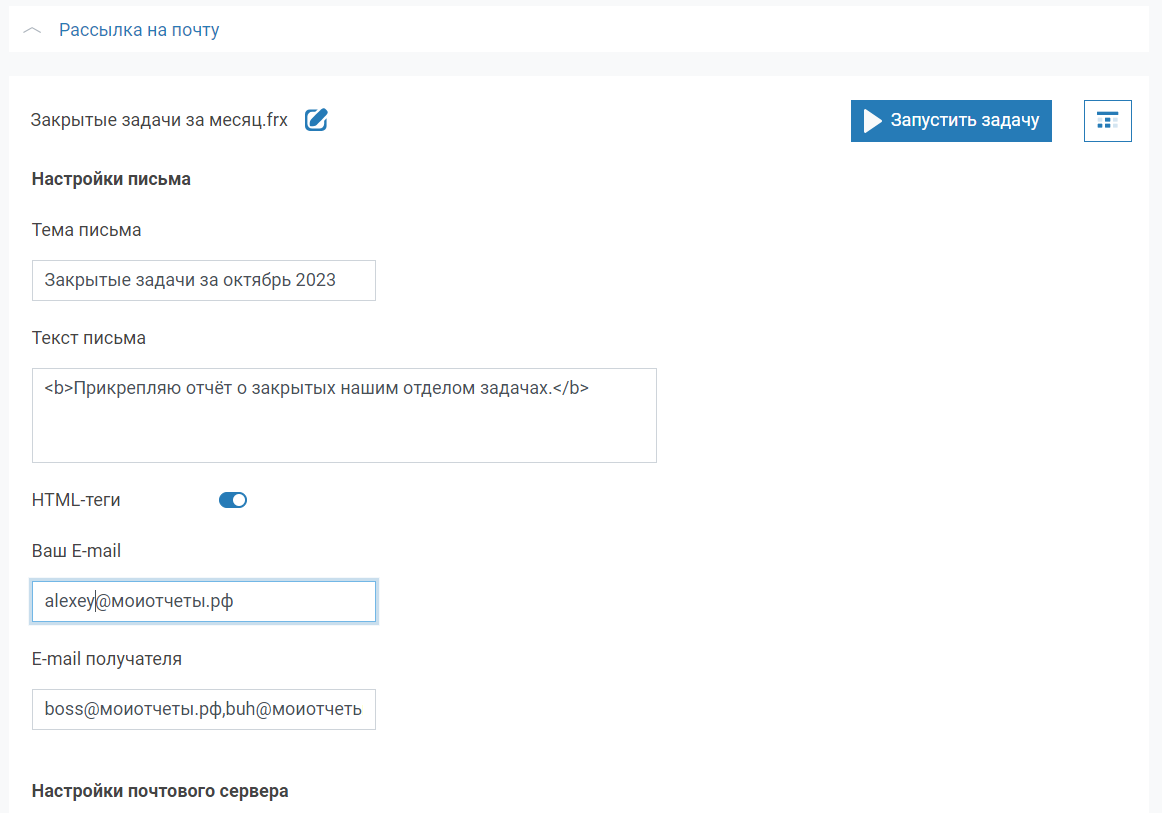Click the HTML-теги label
Screen dimensions: 1162x813
tap(76, 500)
